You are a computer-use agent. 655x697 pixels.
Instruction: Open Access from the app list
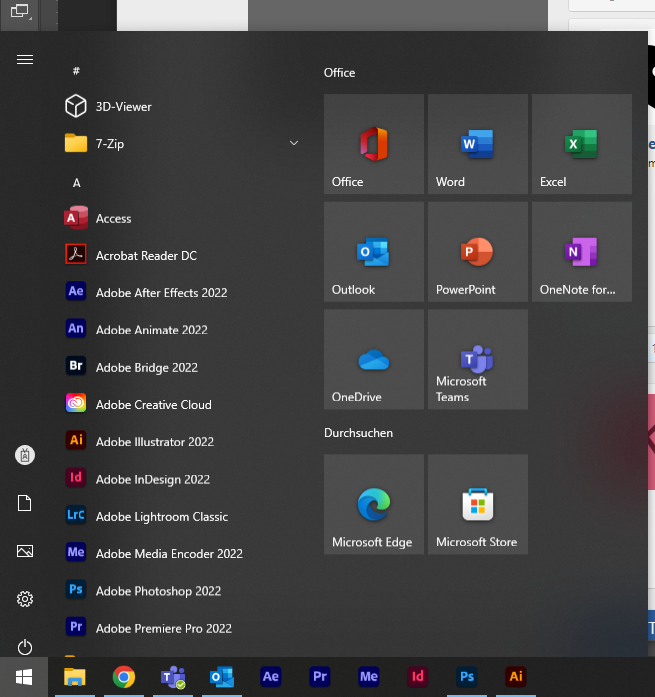click(x=182, y=218)
